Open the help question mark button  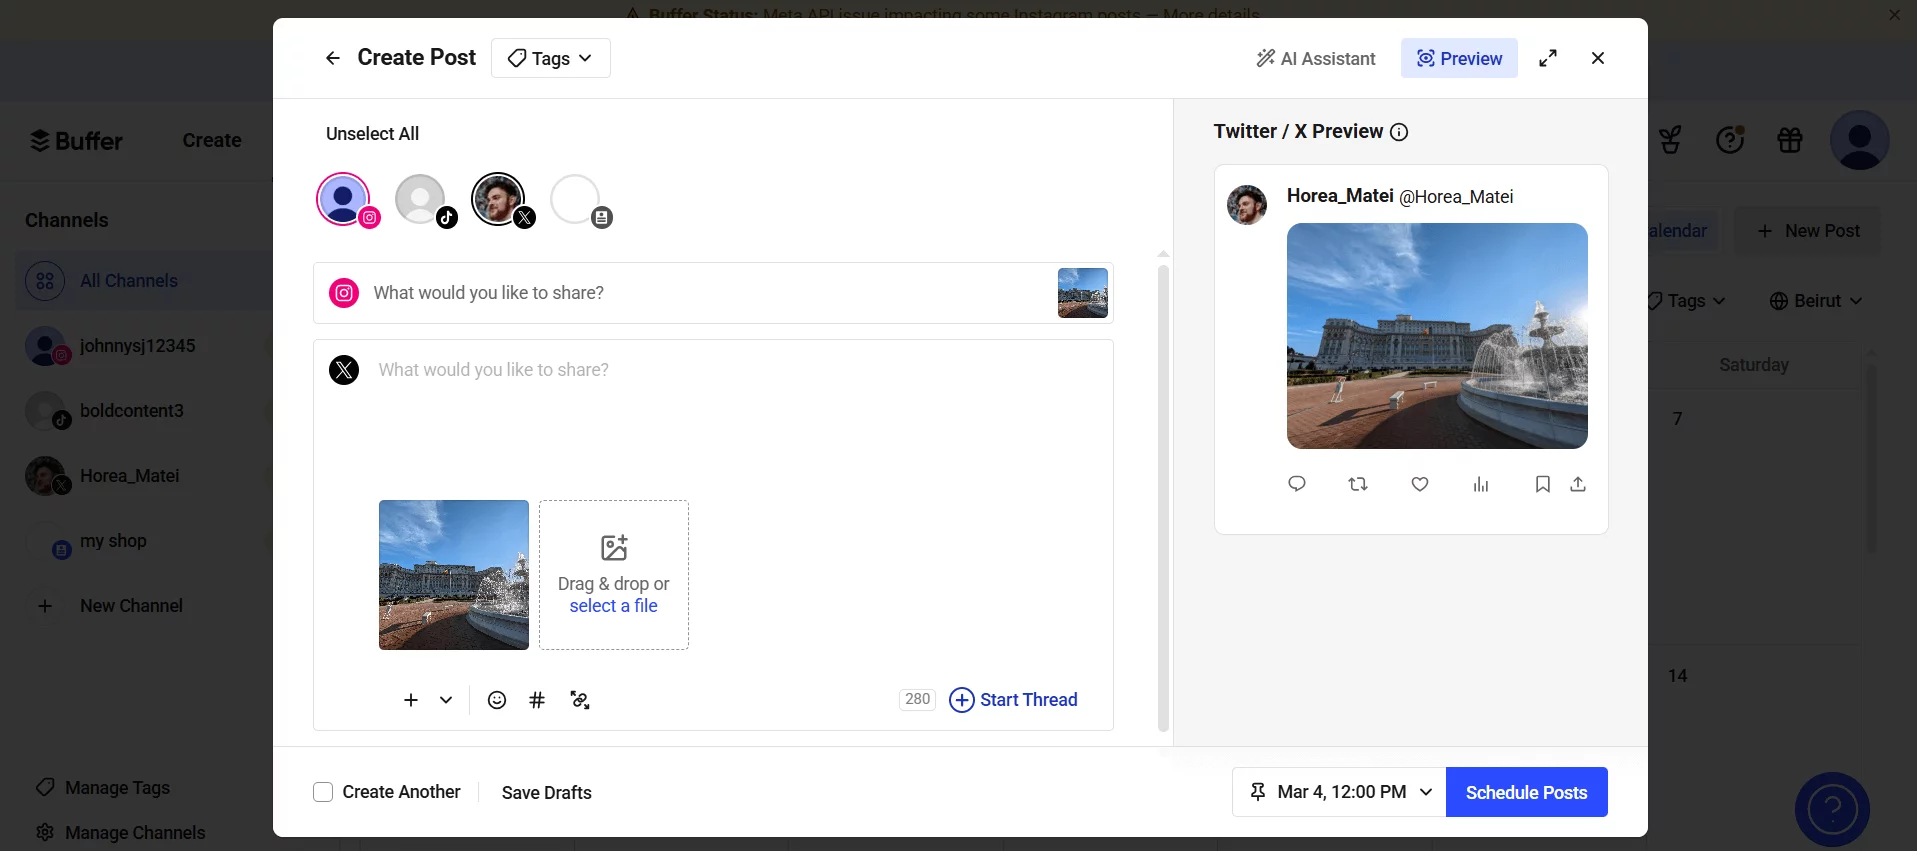pyautogui.click(x=1832, y=809)
